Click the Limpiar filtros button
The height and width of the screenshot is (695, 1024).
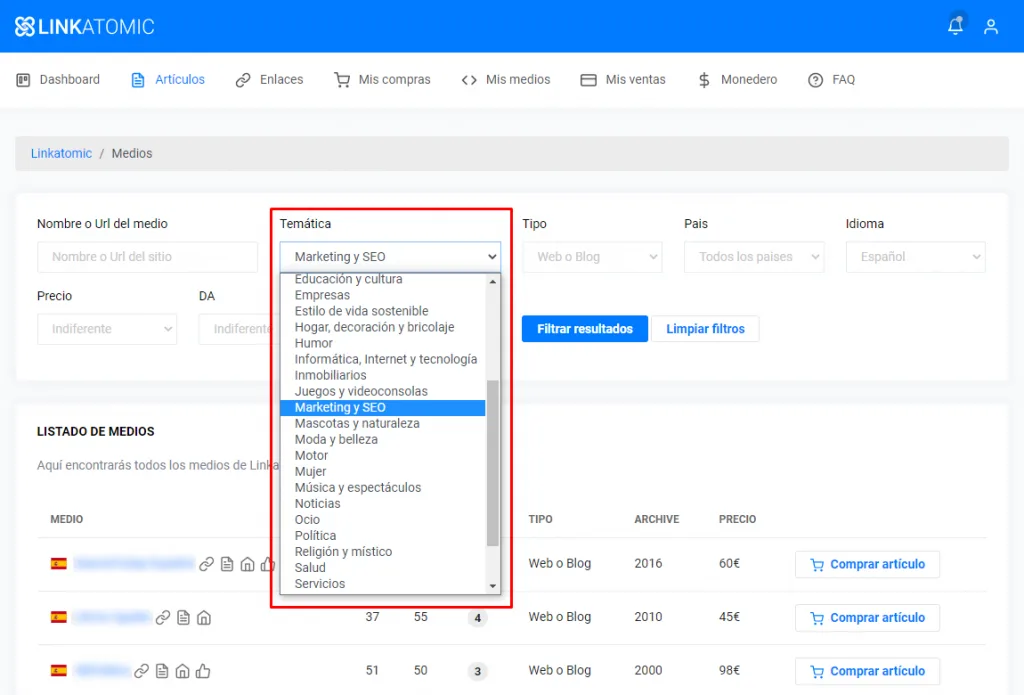click(x=705, y=329)
